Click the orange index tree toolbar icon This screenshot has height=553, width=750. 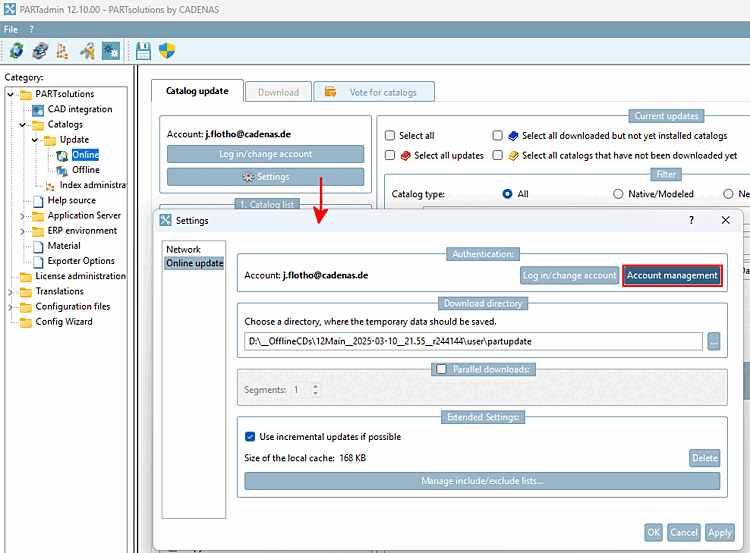[62, 51]
